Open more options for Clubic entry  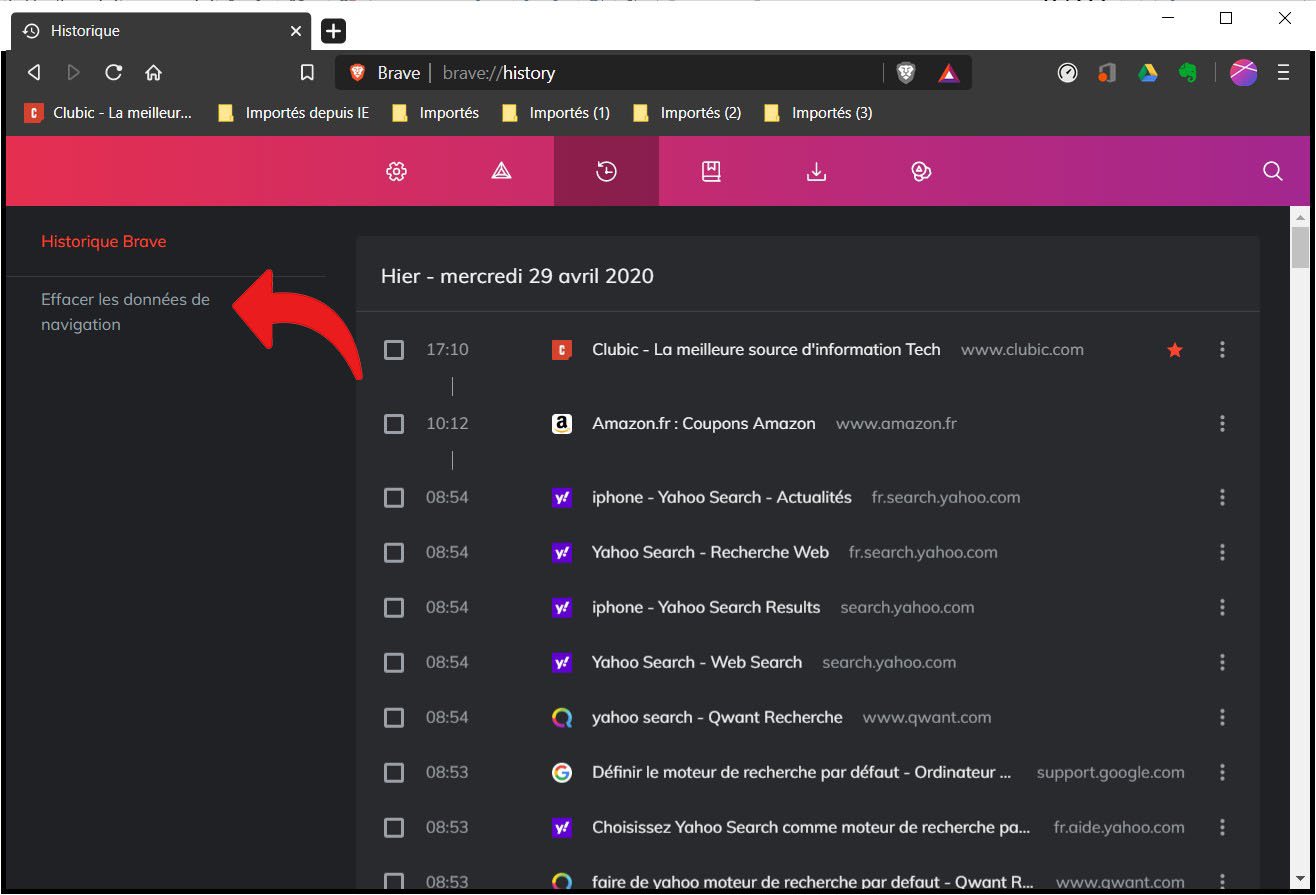click(x=1222, y=350)
